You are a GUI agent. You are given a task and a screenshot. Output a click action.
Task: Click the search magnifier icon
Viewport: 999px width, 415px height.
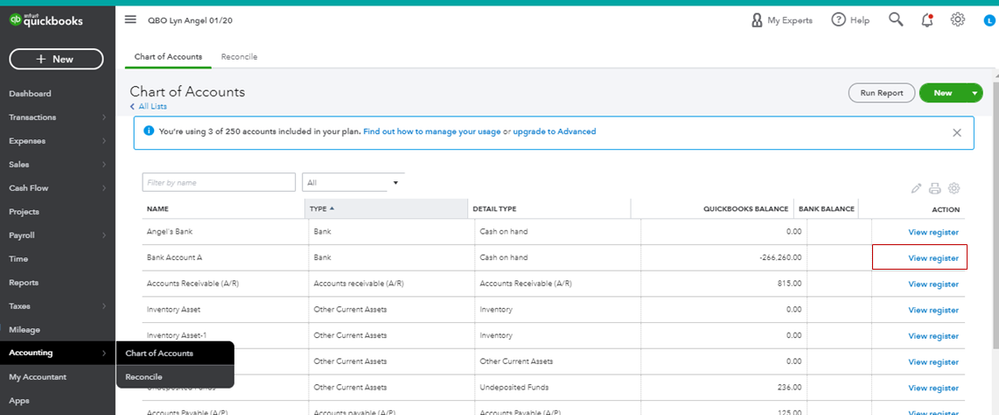(896, 20)
